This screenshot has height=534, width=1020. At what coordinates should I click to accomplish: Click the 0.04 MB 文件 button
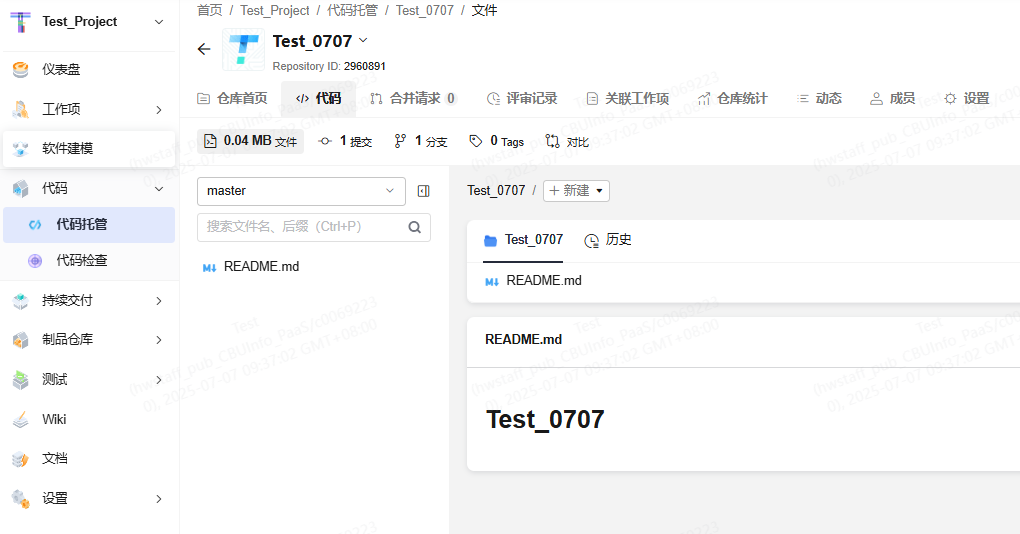pos(250,141)
